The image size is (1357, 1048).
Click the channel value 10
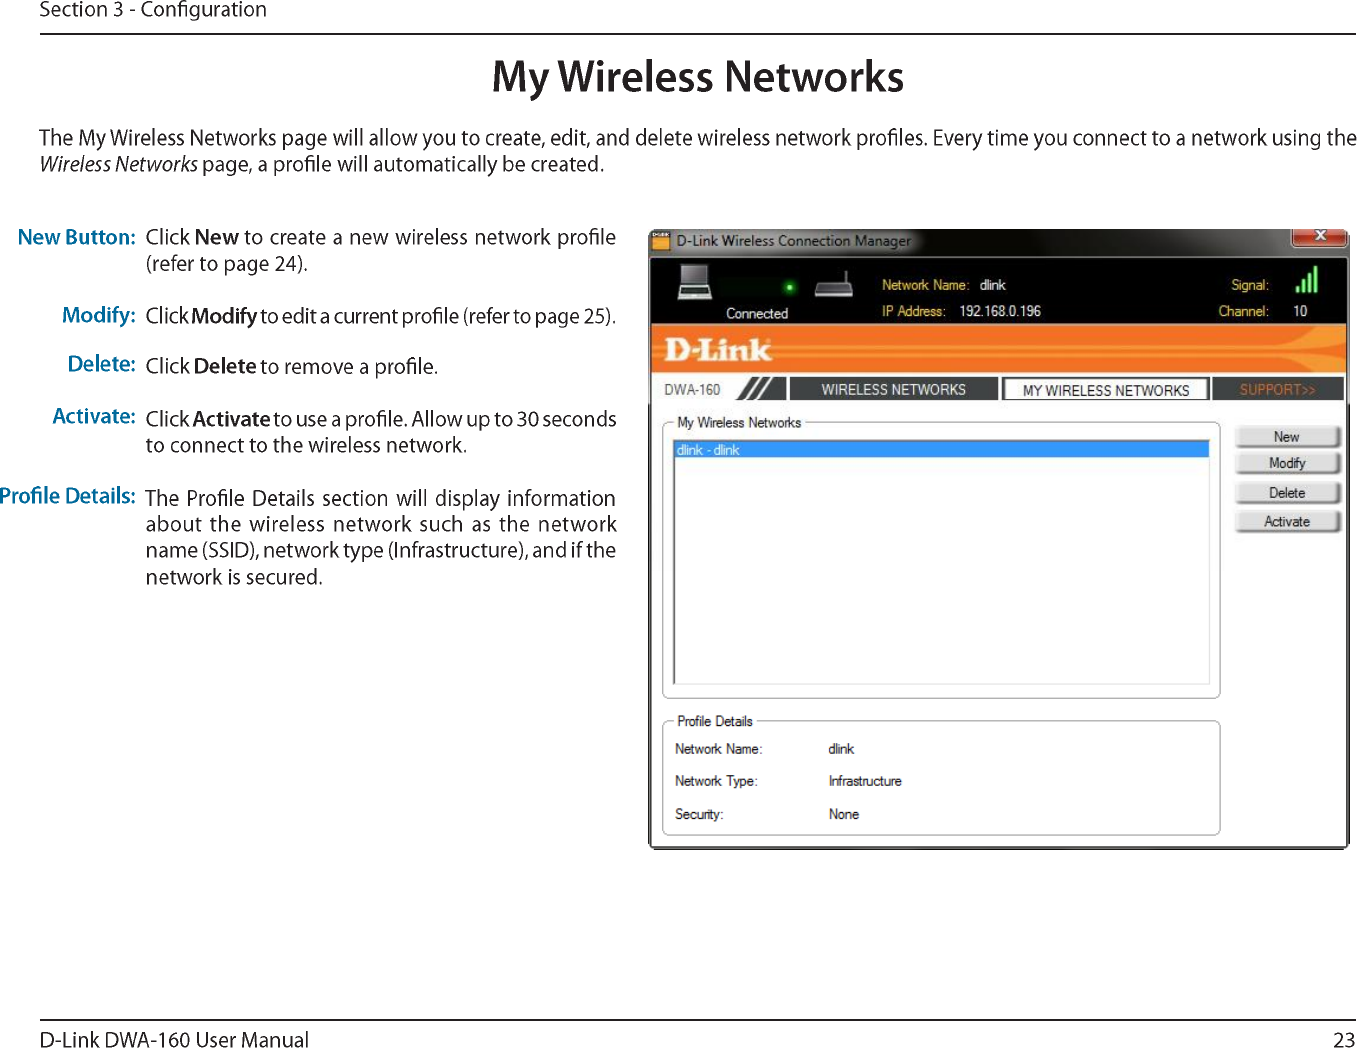pyautogui.click(x=1300, y=311)
